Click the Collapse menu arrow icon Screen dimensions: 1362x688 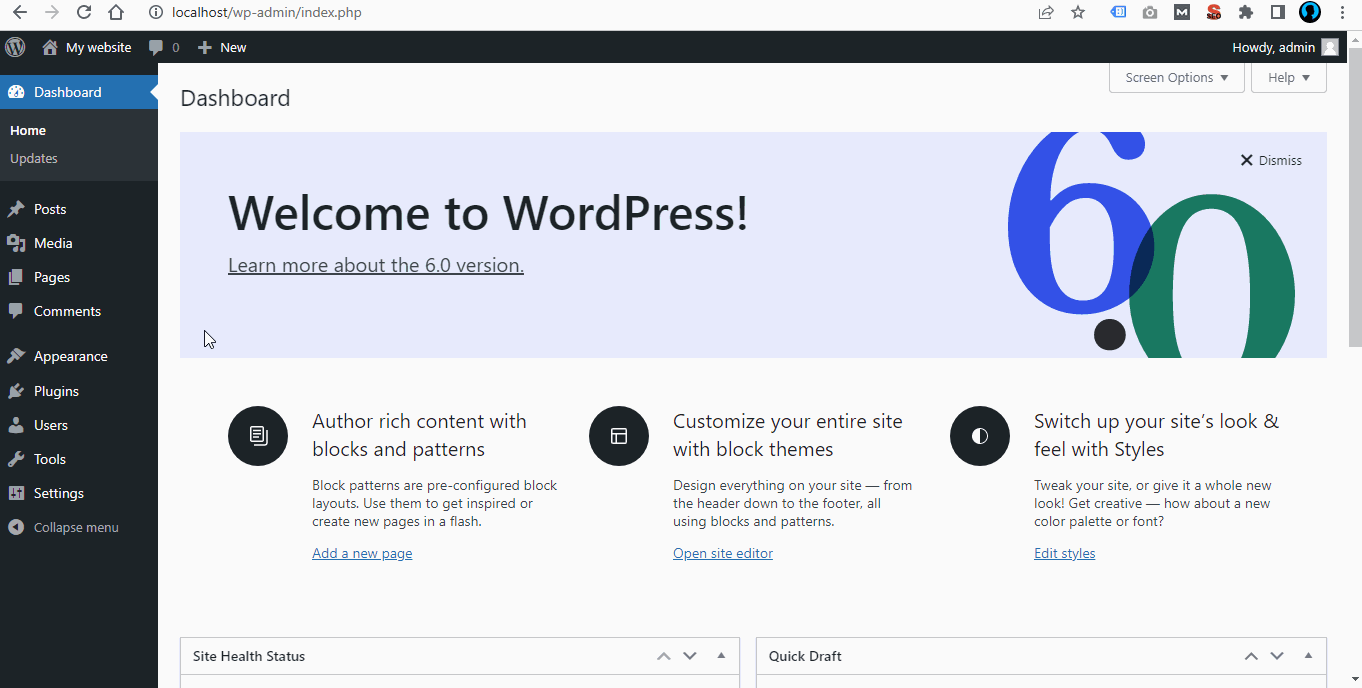tap(16, 527)
